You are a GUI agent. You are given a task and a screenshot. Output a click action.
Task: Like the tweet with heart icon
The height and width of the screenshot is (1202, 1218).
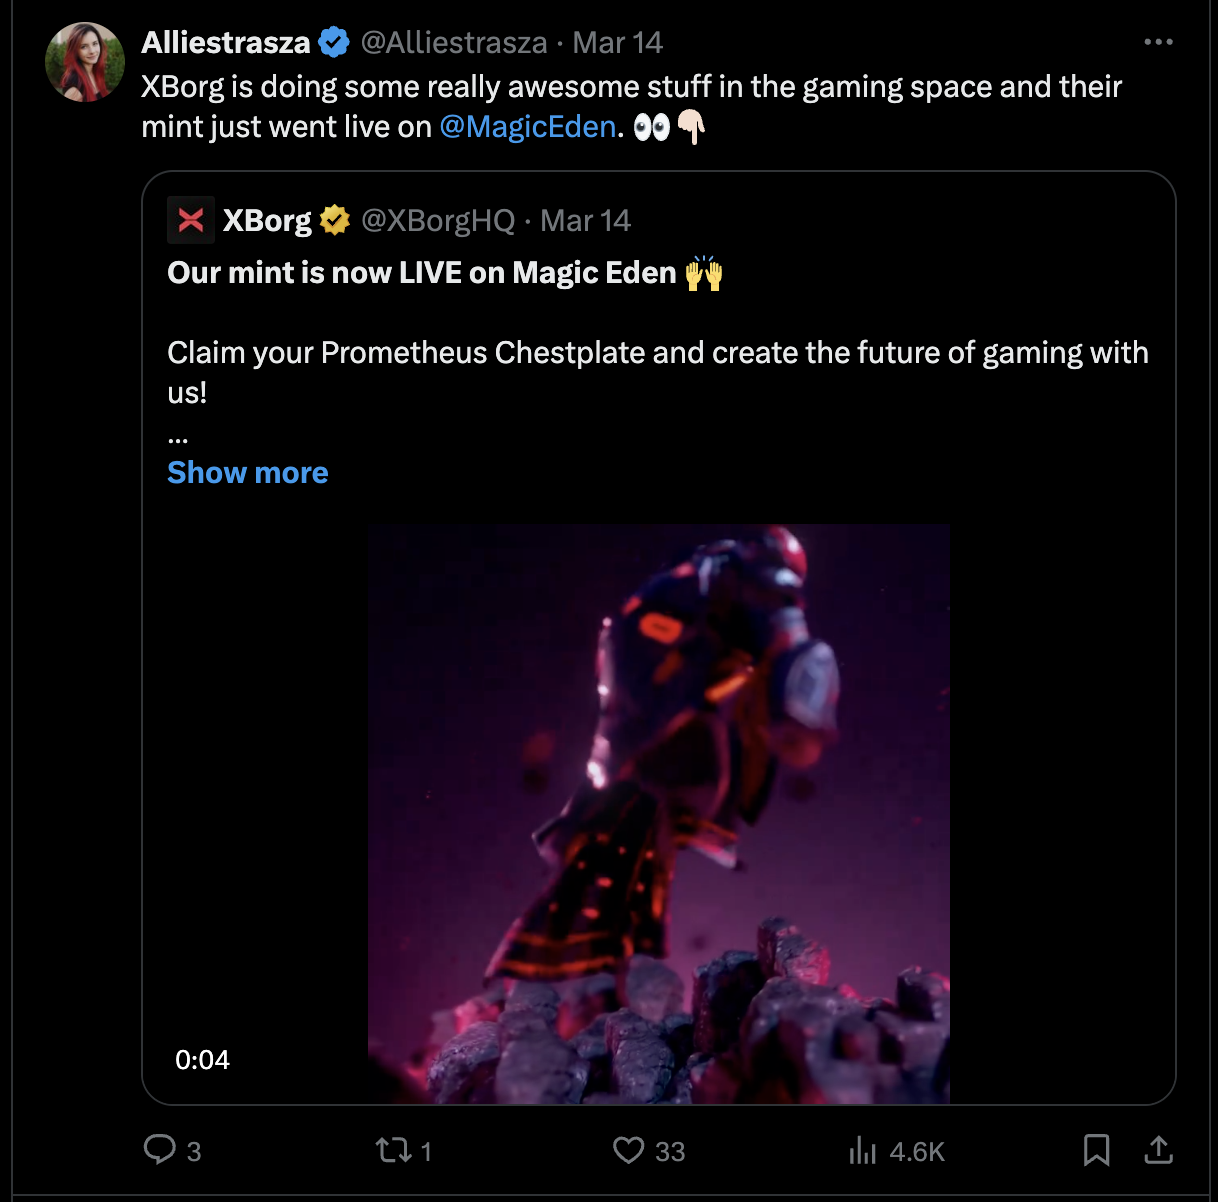[x=628, y=1150]
